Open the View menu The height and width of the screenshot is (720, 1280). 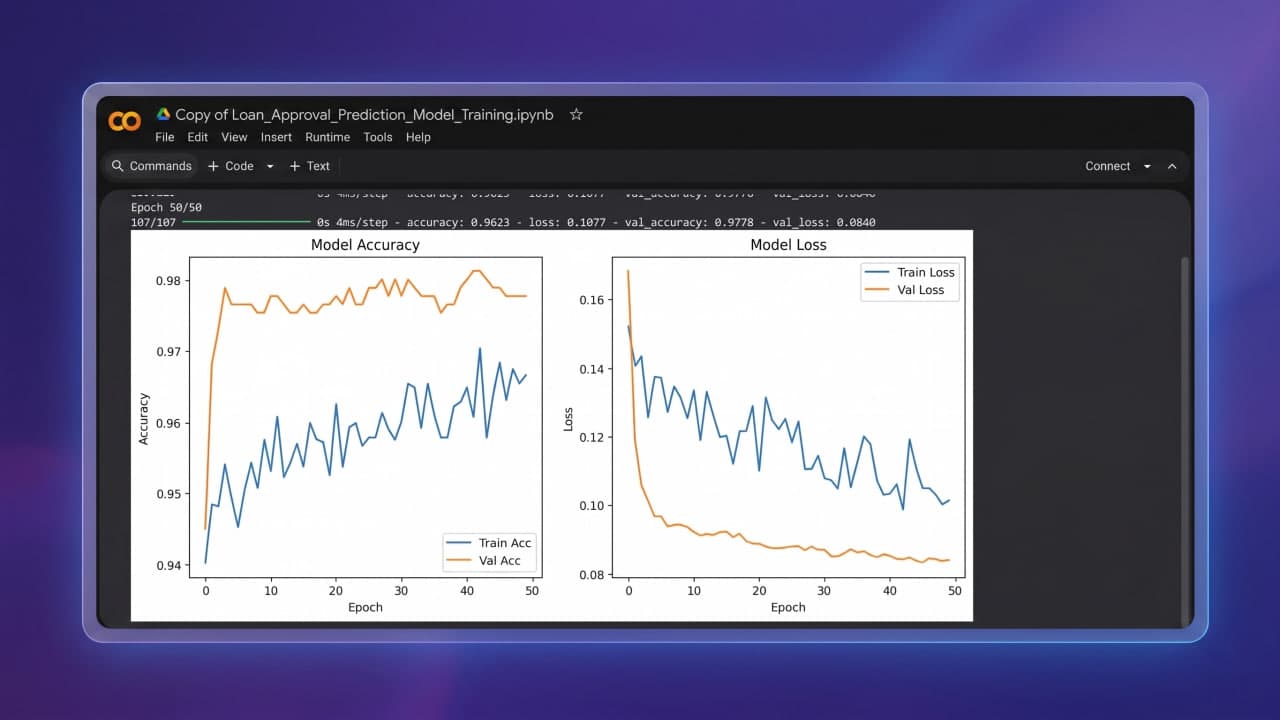pos(234,137)
